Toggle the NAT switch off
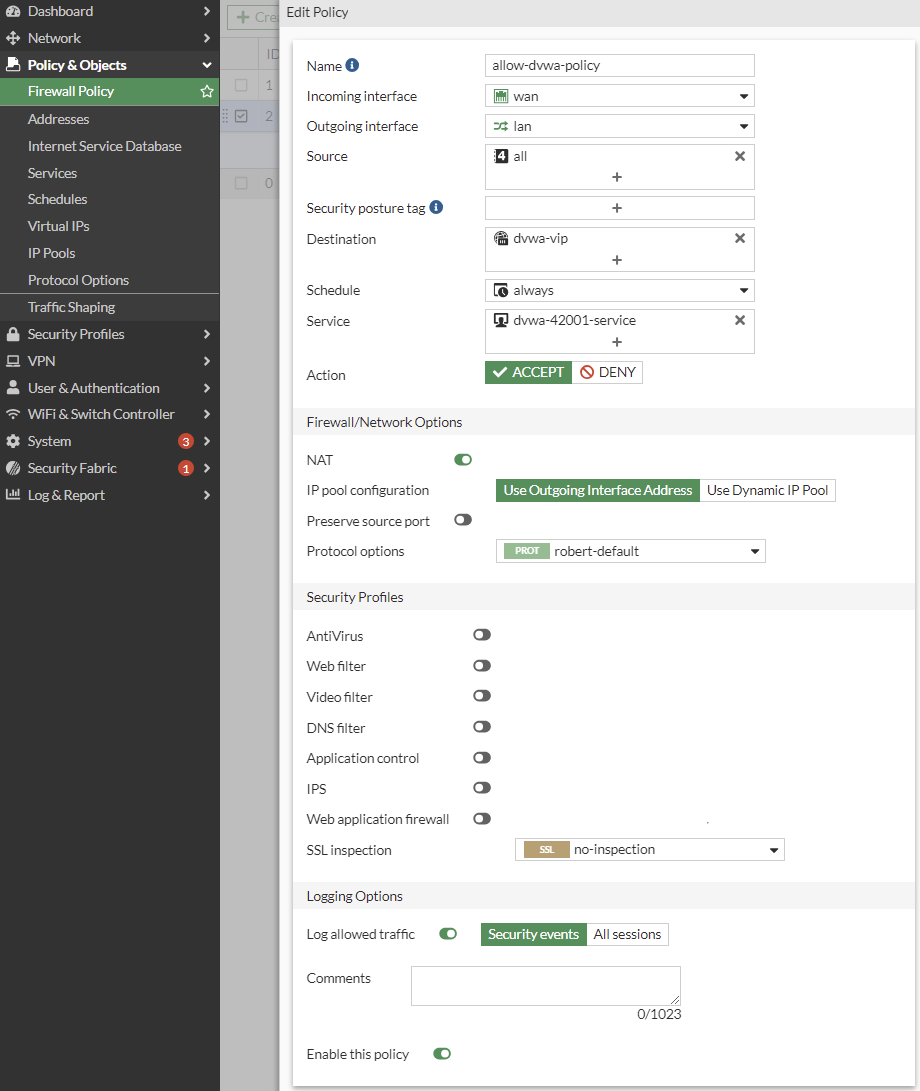The width and height of the screenshot is (920, 1091). pyautogui.click(x=463, y=460)
